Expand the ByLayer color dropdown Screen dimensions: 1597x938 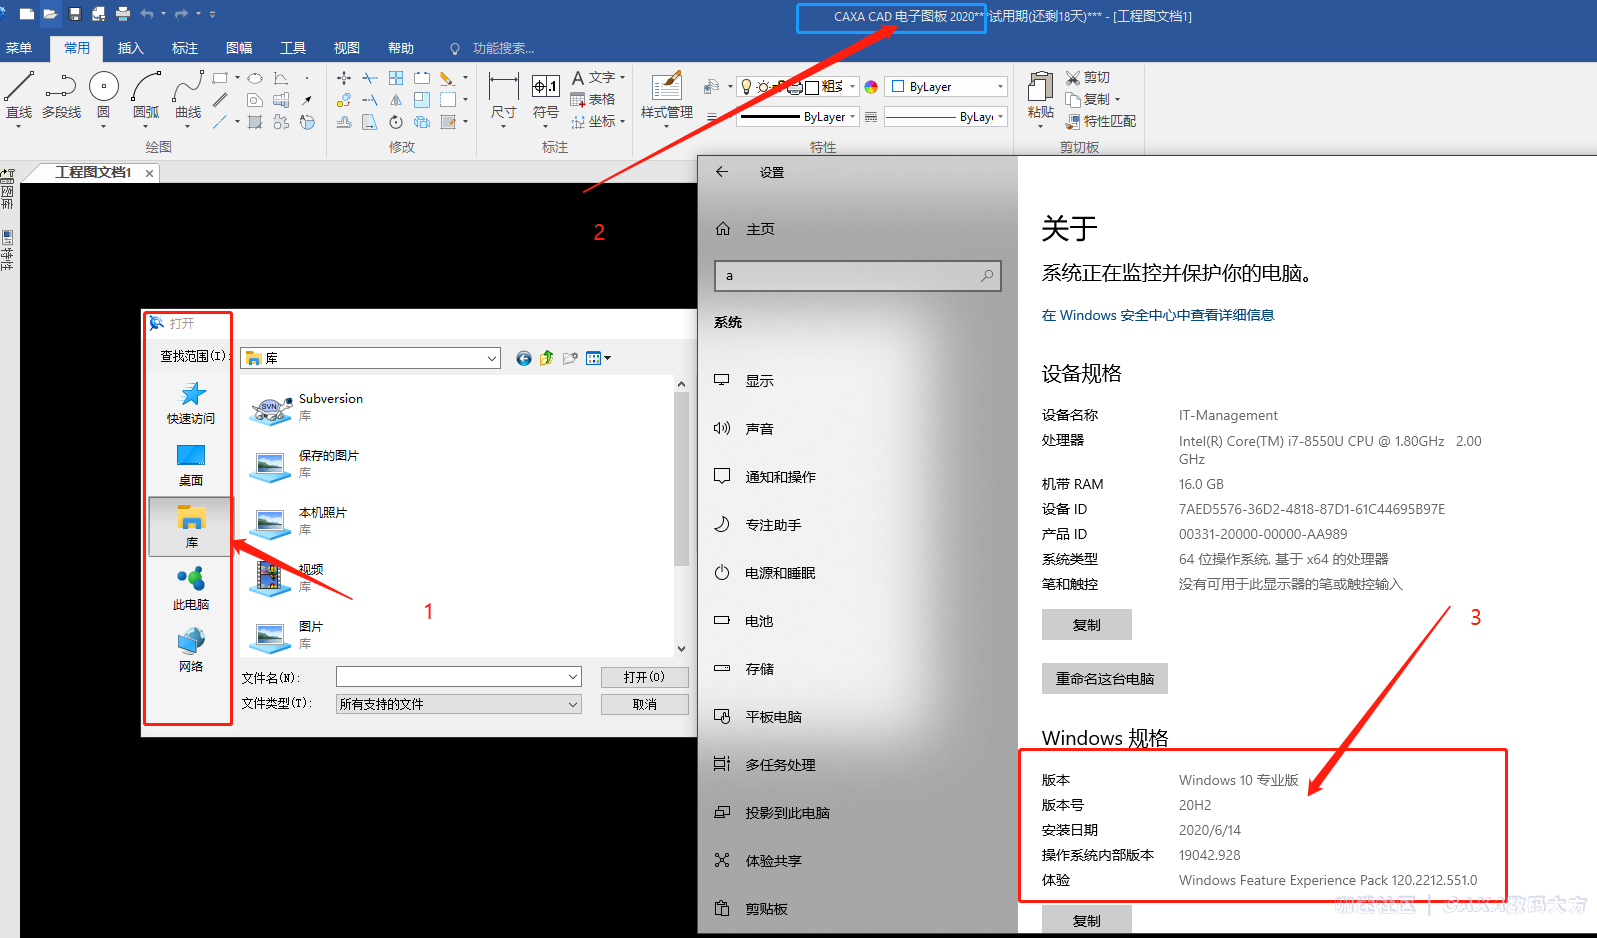[1000, 87]
